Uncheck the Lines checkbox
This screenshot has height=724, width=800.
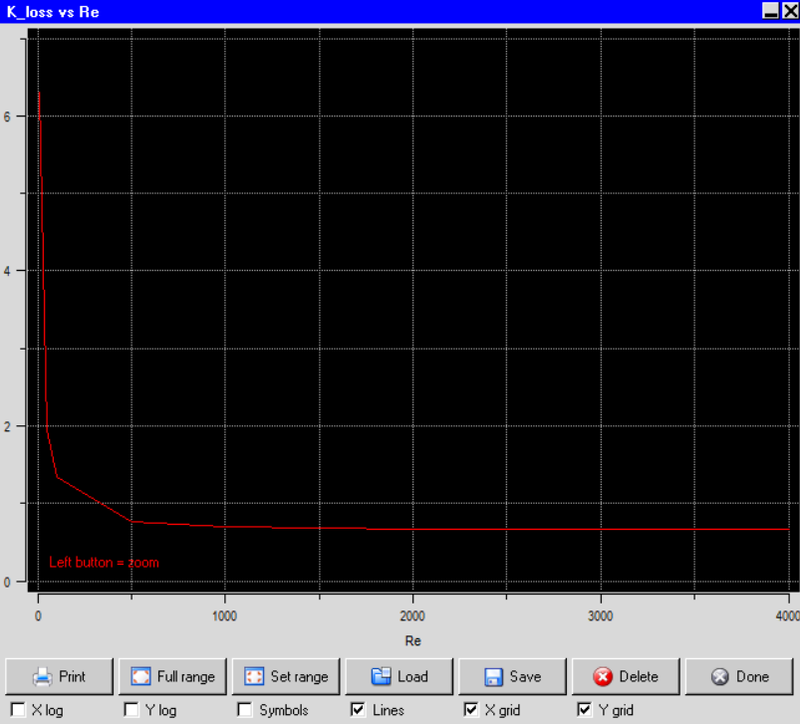click(358, 710)
